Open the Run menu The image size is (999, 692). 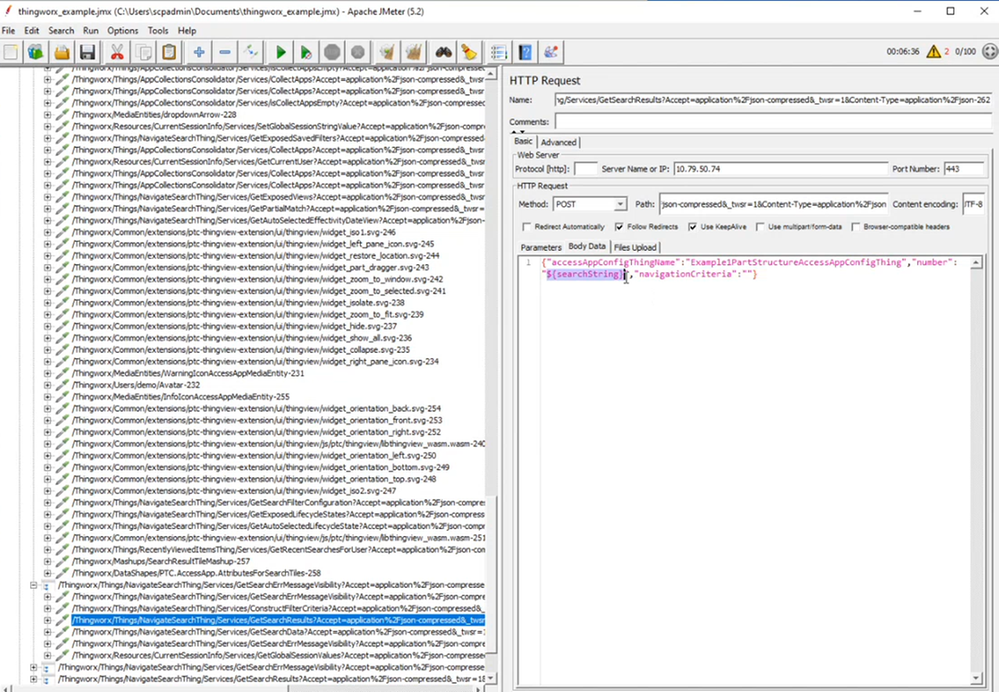91,31
